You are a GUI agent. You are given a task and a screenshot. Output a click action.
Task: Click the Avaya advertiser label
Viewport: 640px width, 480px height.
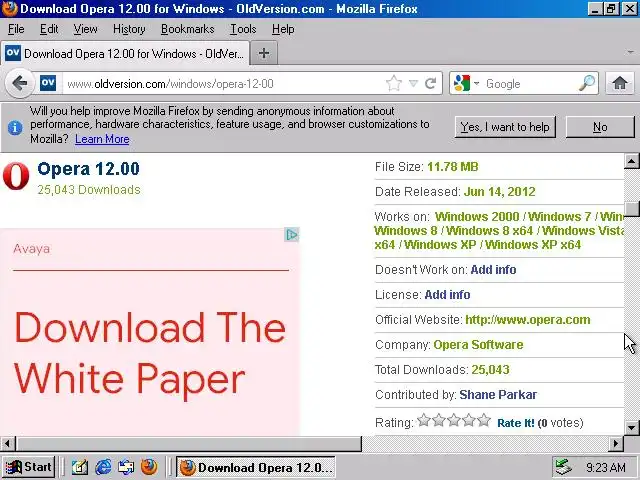tap(31, 249)
